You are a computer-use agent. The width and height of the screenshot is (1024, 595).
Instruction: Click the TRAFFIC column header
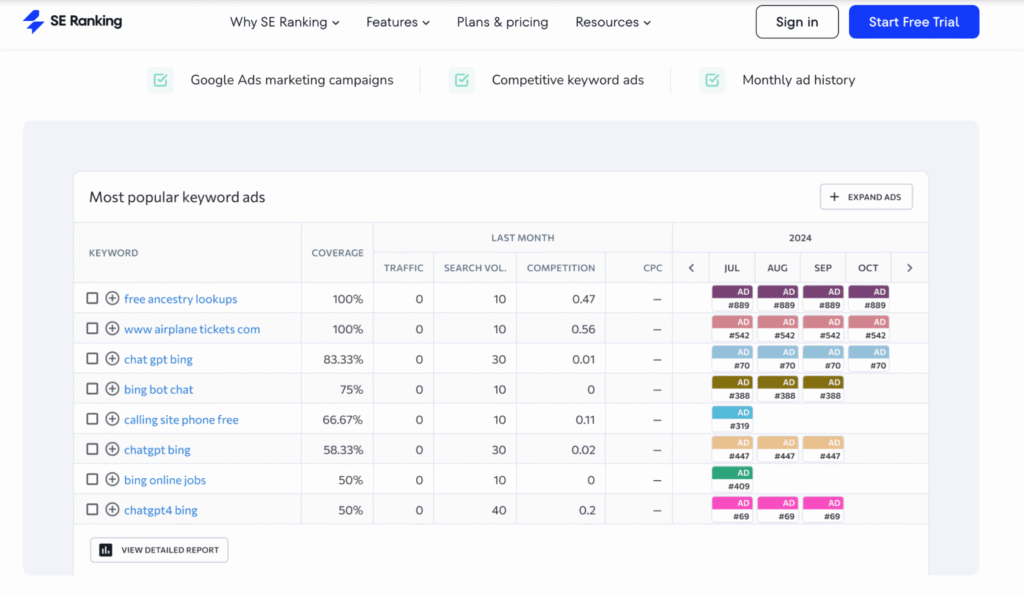(404, 268)
